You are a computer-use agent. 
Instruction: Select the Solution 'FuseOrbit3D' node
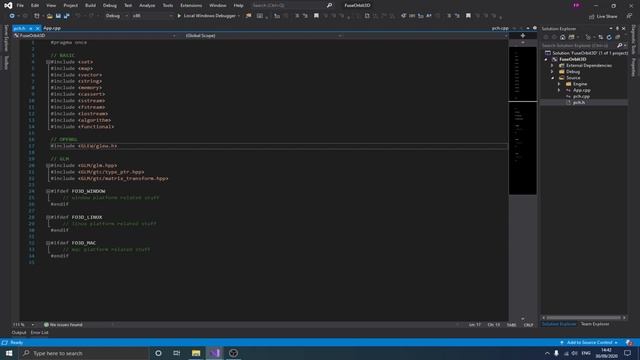586,53
